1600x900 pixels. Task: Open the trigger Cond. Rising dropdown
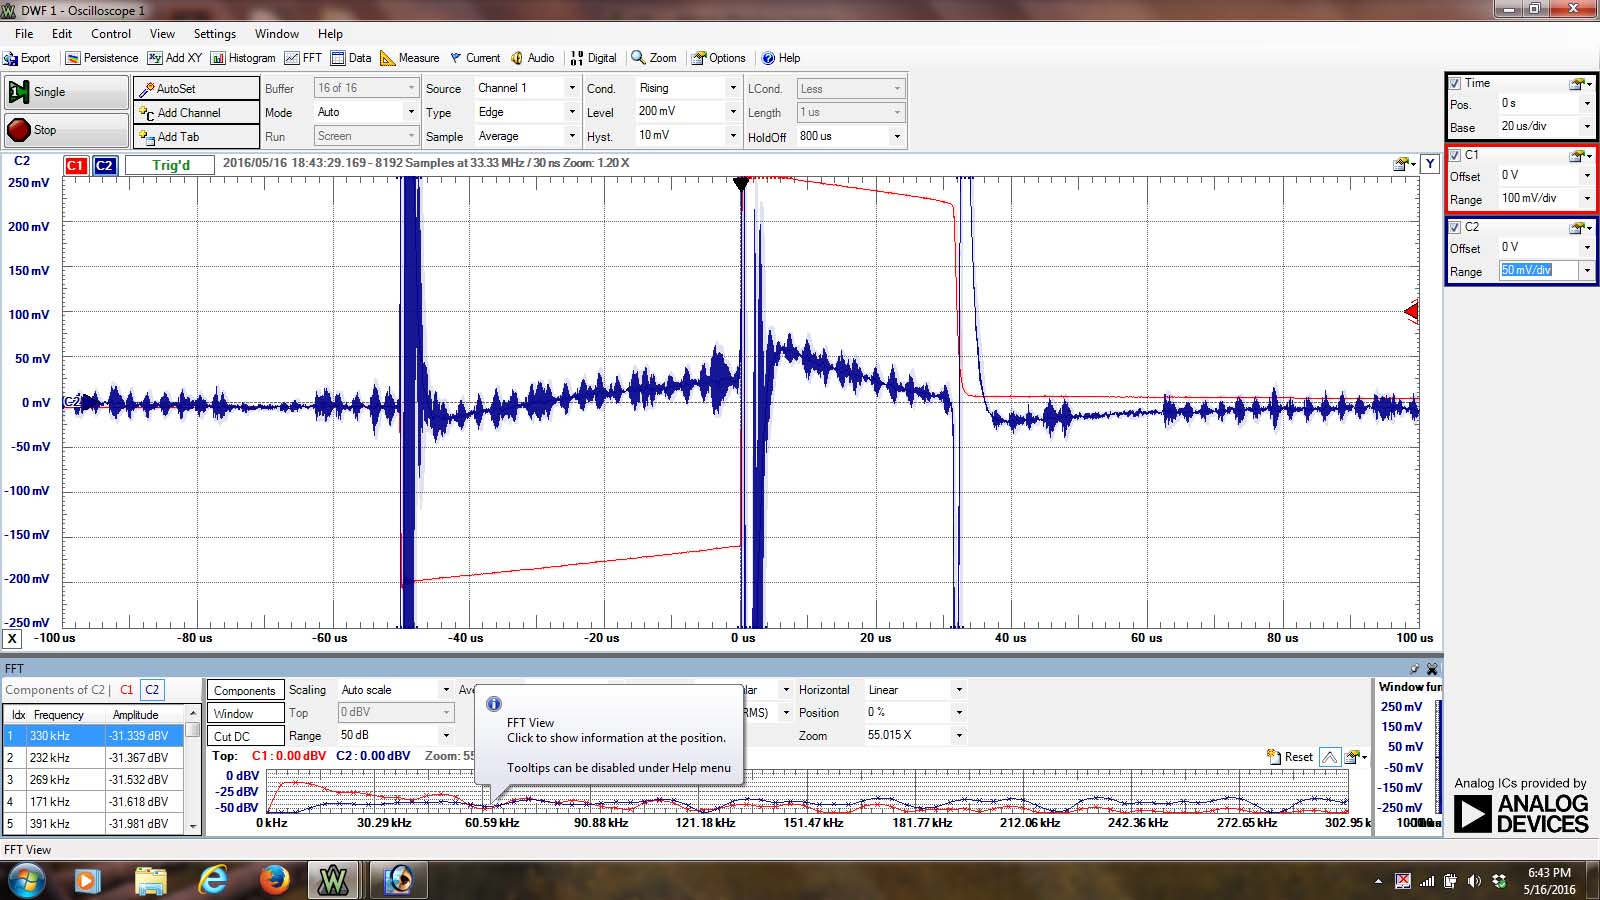733,88
